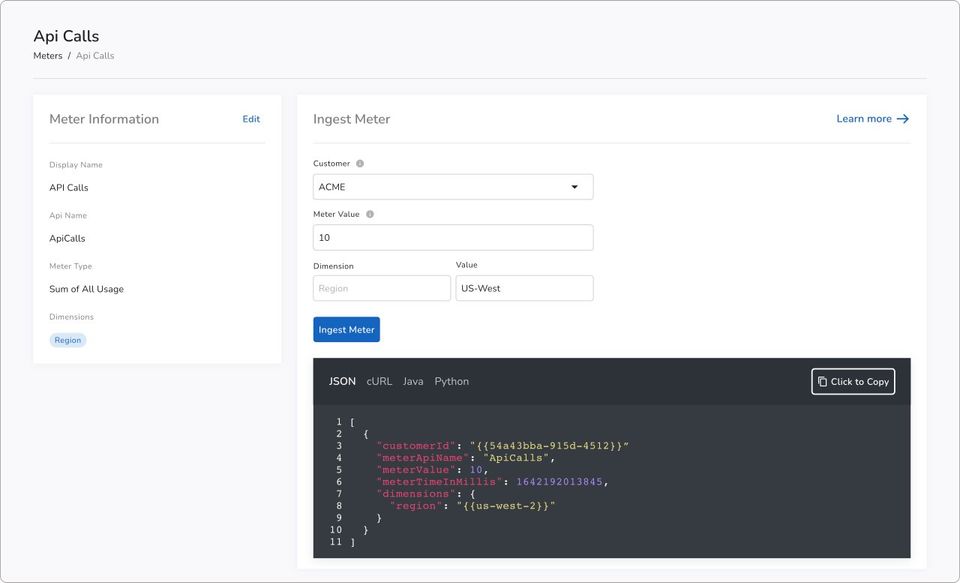Click the Customer dropdown arrow

pyautogui.click(x=574, y=187)
